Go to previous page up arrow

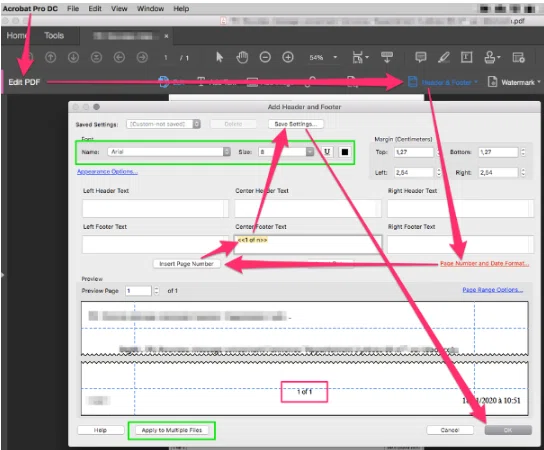pyautogui.click(x=51, y=57)
